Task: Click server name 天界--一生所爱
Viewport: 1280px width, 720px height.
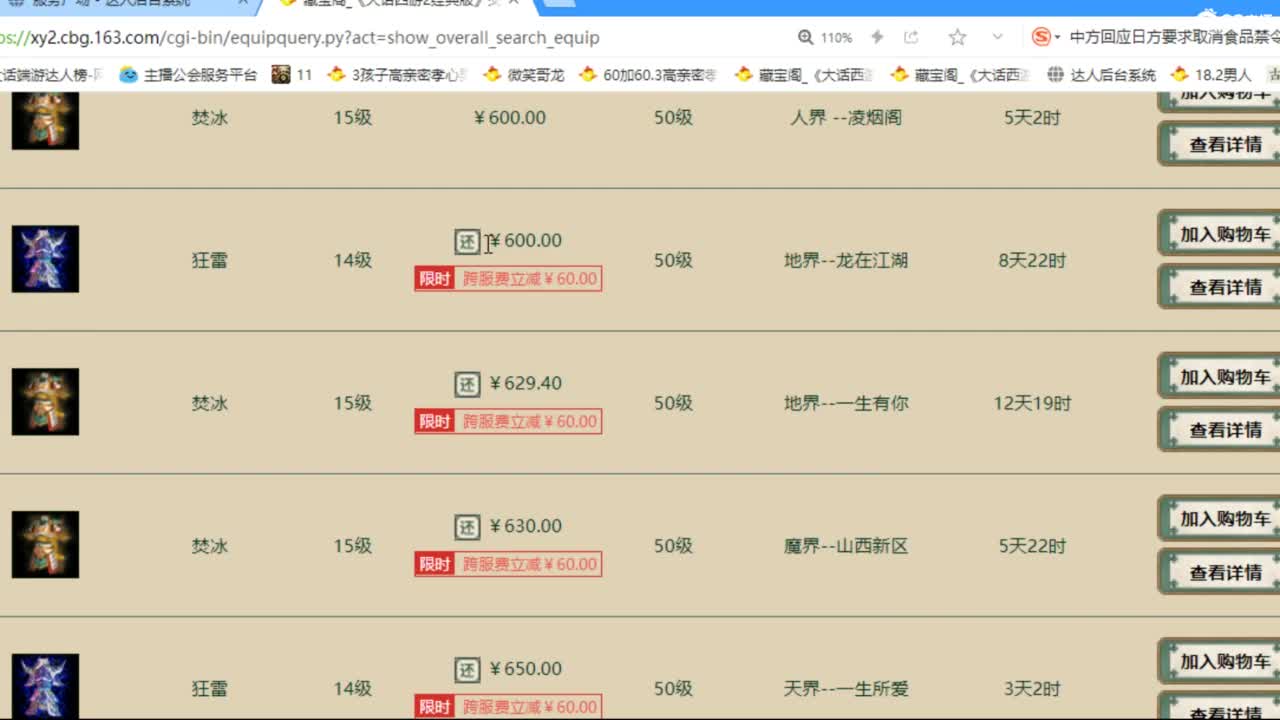Action: click(846, 689)
